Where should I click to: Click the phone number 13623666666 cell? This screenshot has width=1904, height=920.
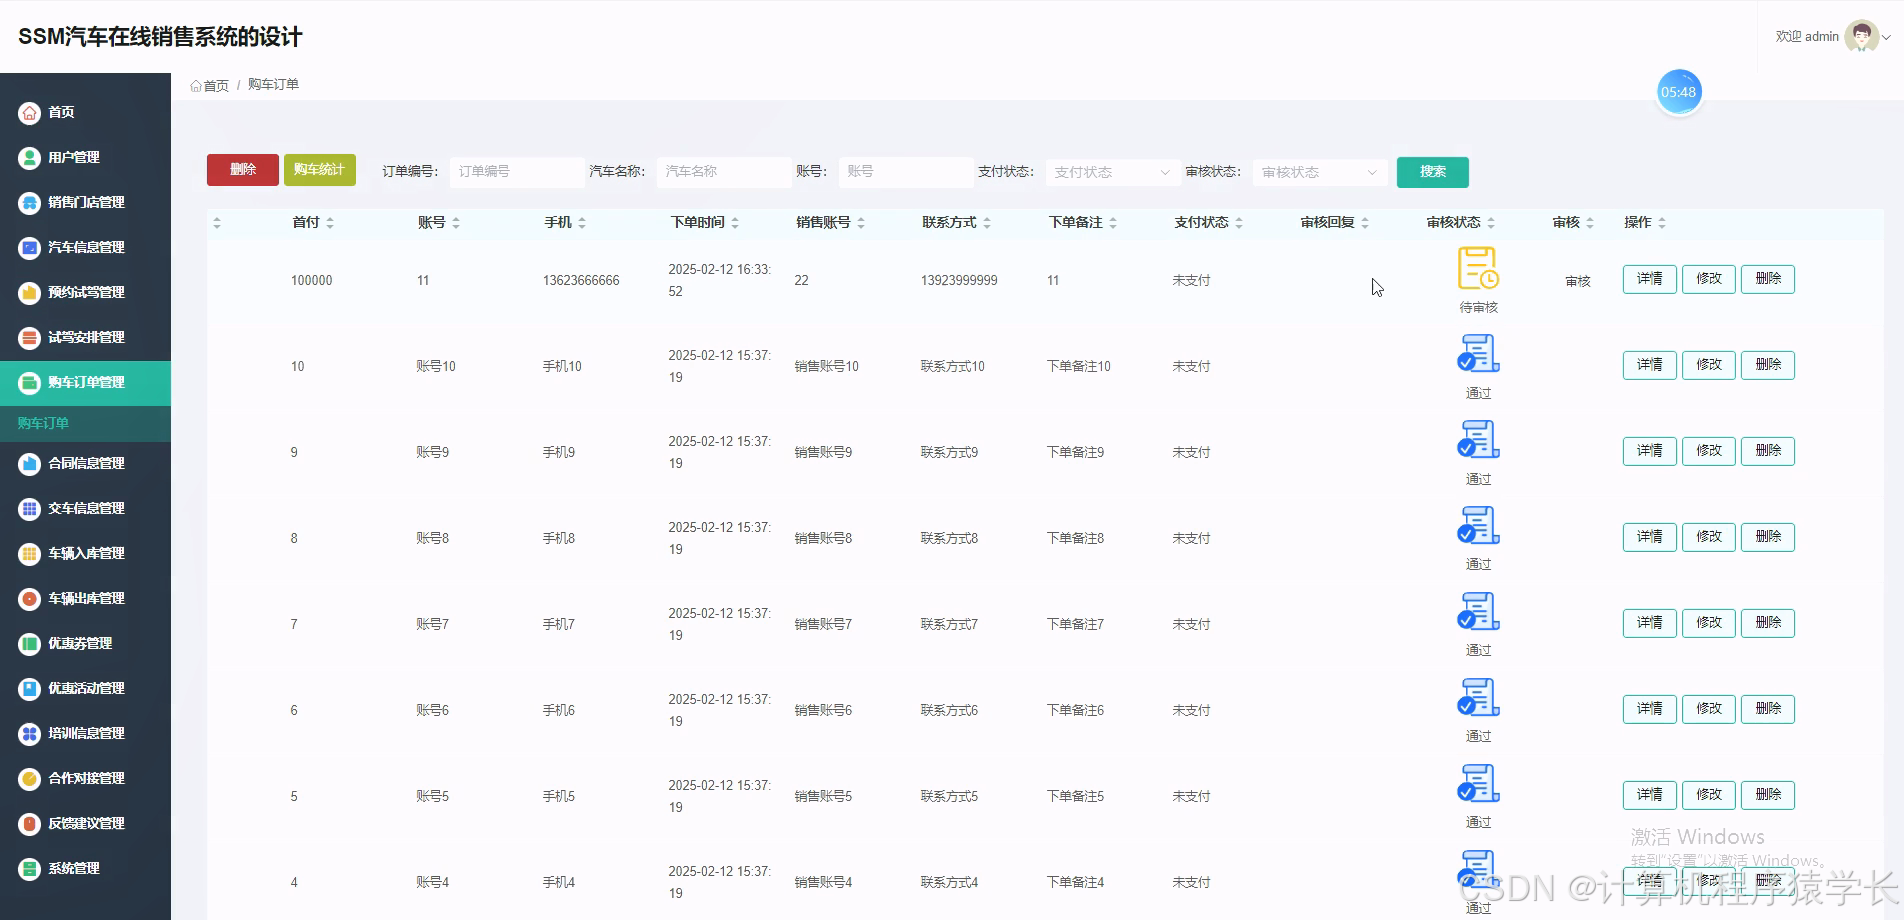(x=581, y=281)
